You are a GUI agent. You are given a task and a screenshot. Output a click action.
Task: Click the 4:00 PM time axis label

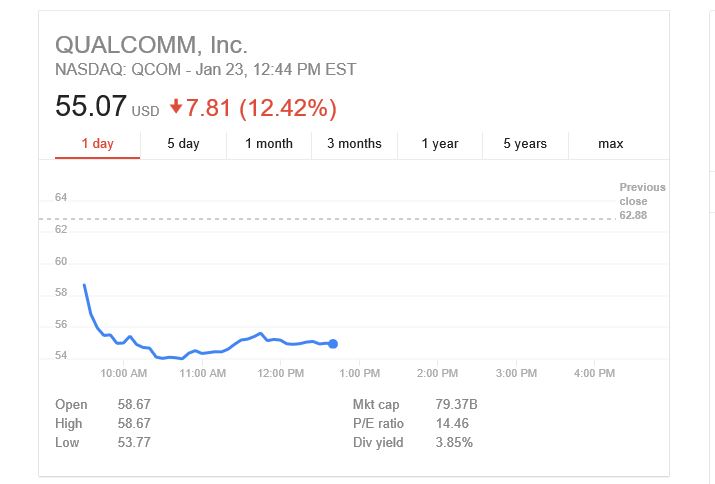(595, 373)
